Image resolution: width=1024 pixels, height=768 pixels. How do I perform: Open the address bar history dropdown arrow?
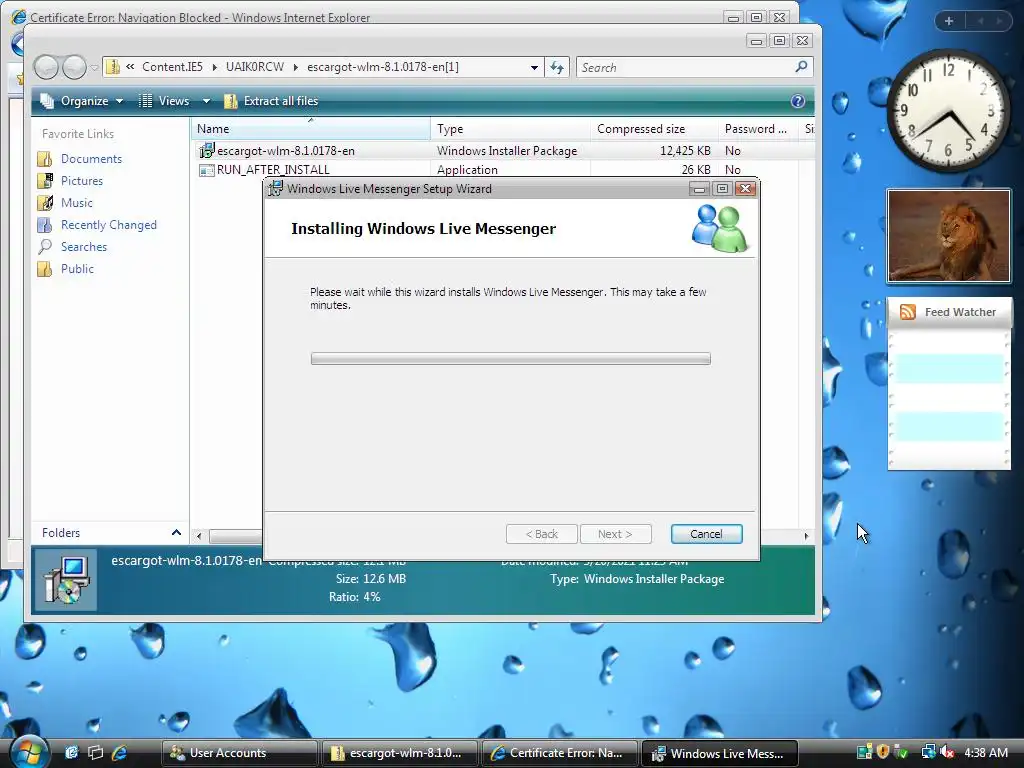point(534,67)
